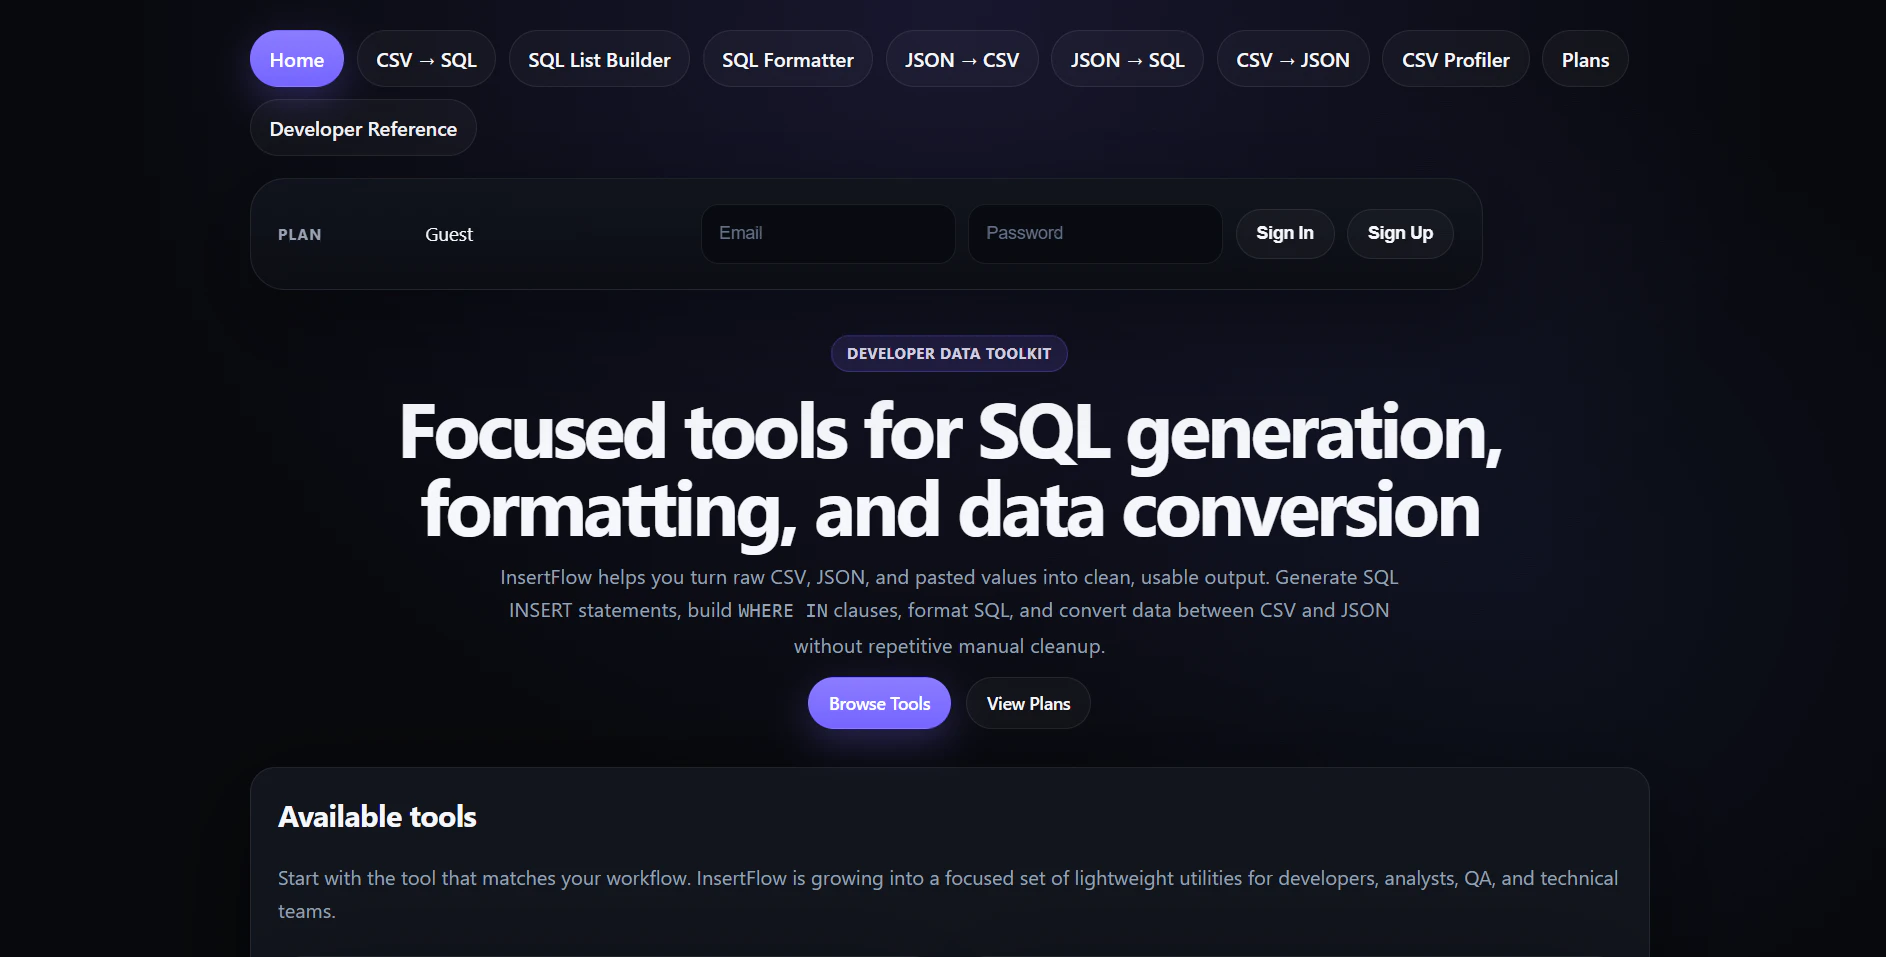Open CSV Profiler tool
The image size is (1886, 957).
coord(1455,59)
